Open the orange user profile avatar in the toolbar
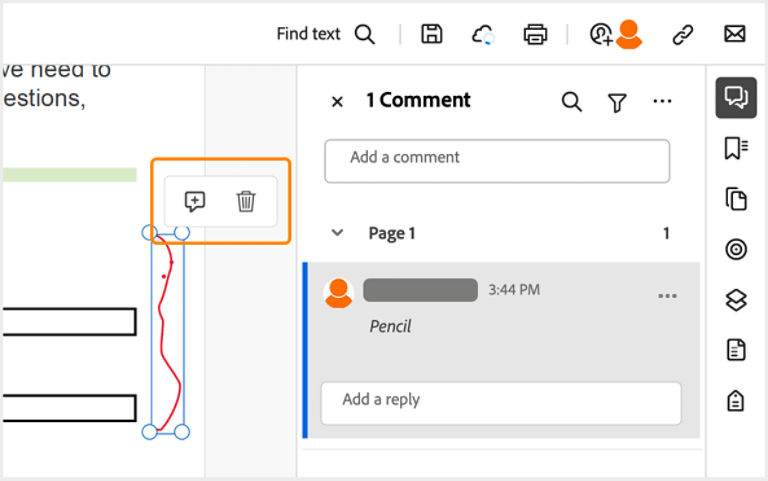768x481 pixels. 629,34
